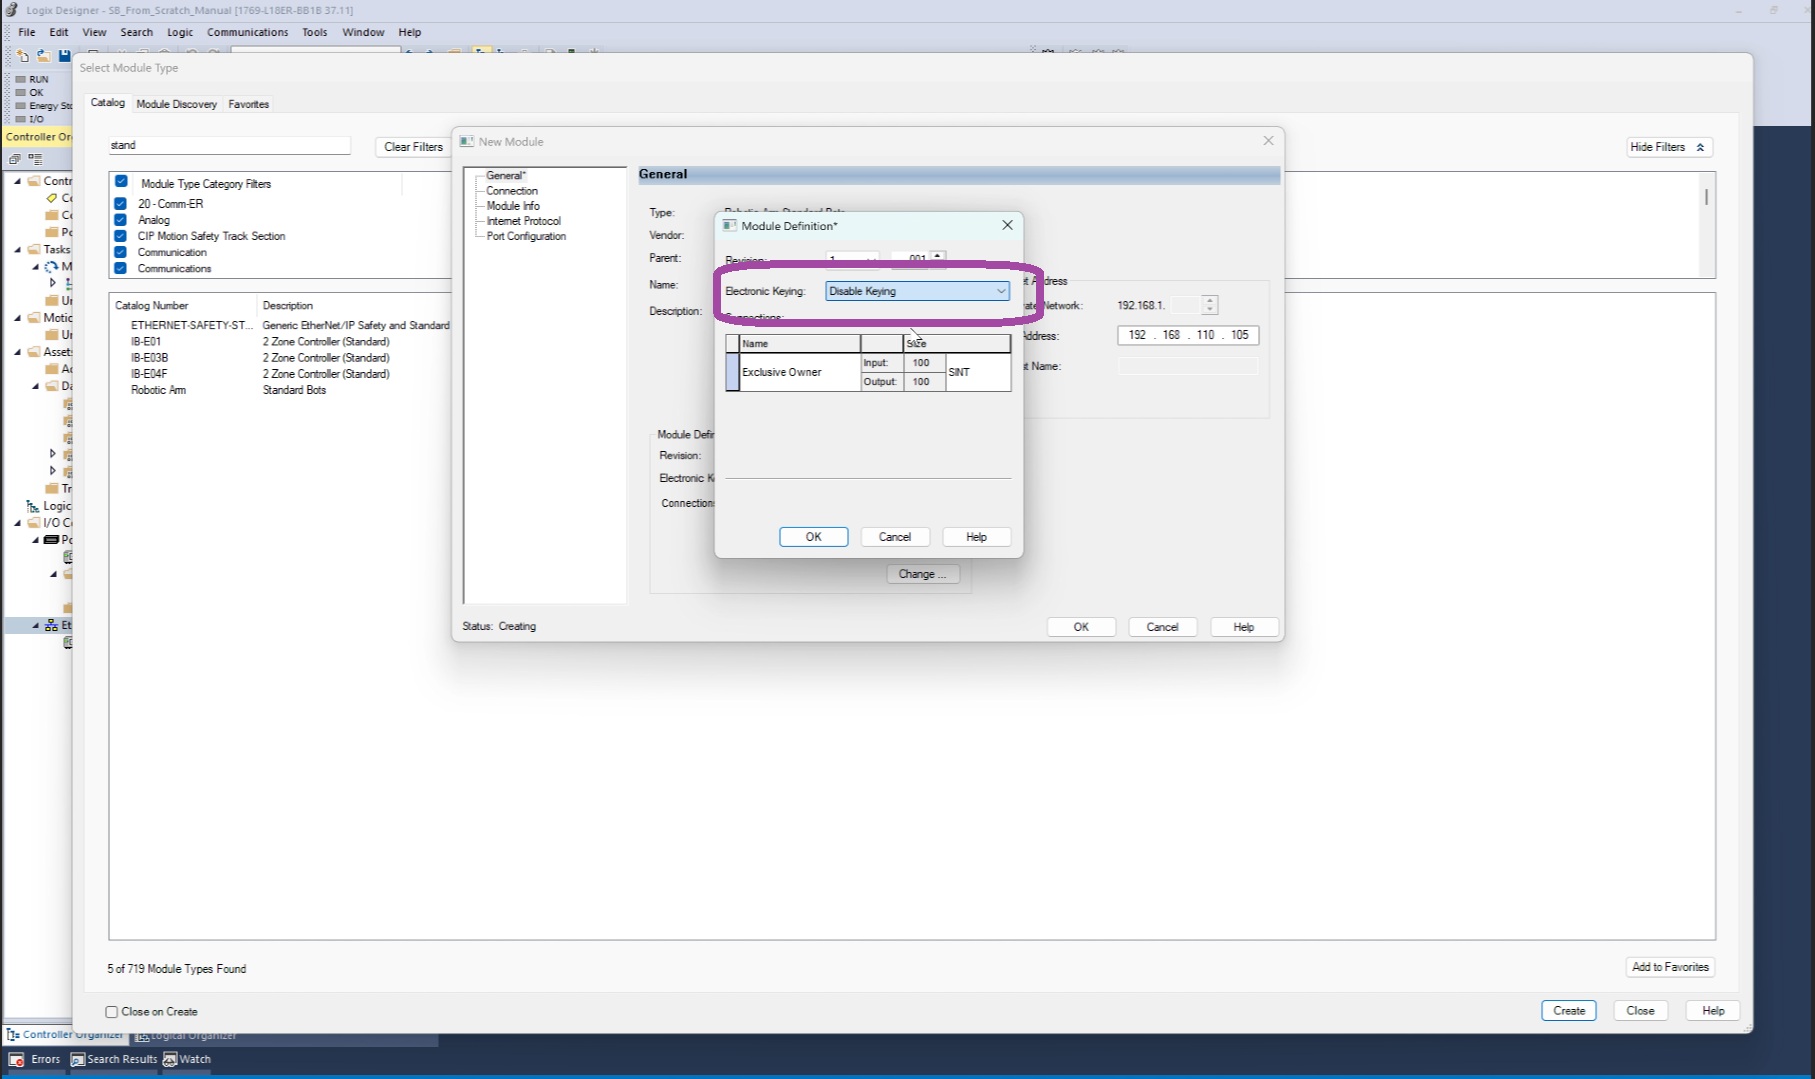This screenshot has height=1079, width=1815.
Task: Click the Open project toolbar icon
Action: pyautogui.click(x=43, y=56)
